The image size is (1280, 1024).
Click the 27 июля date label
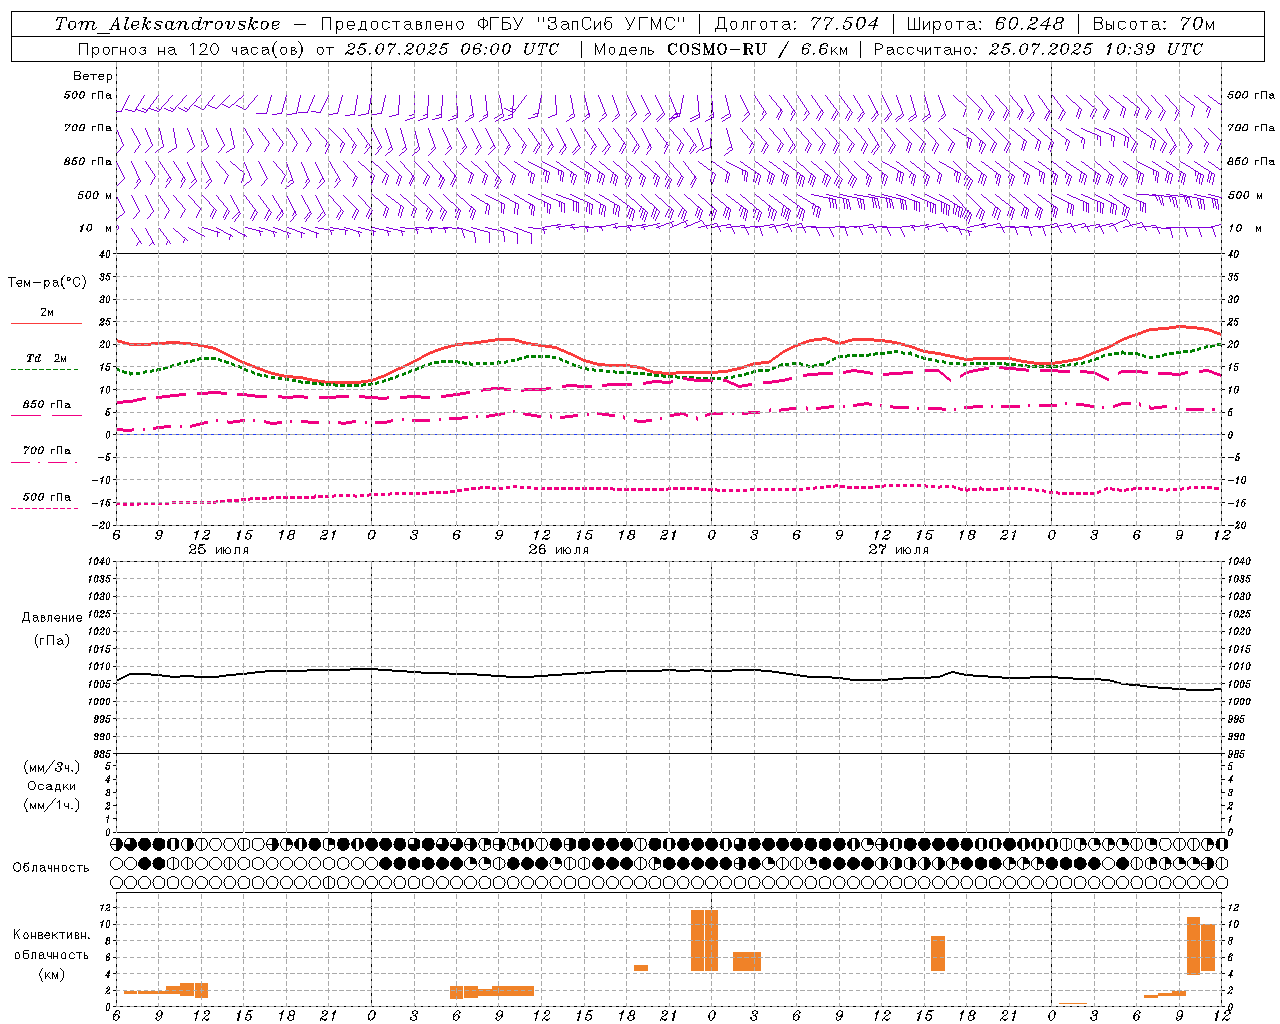[x=899, y=550]
